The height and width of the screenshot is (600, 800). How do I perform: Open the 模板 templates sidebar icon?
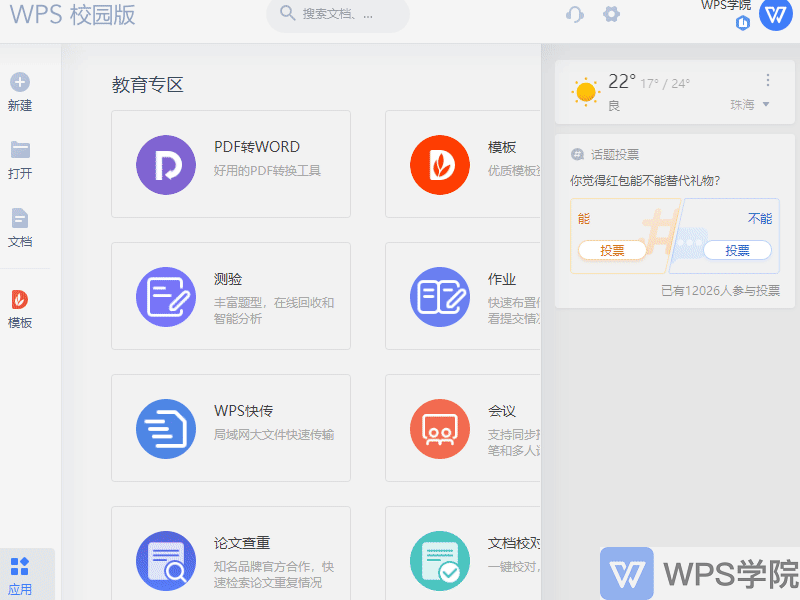click(20, 299)
